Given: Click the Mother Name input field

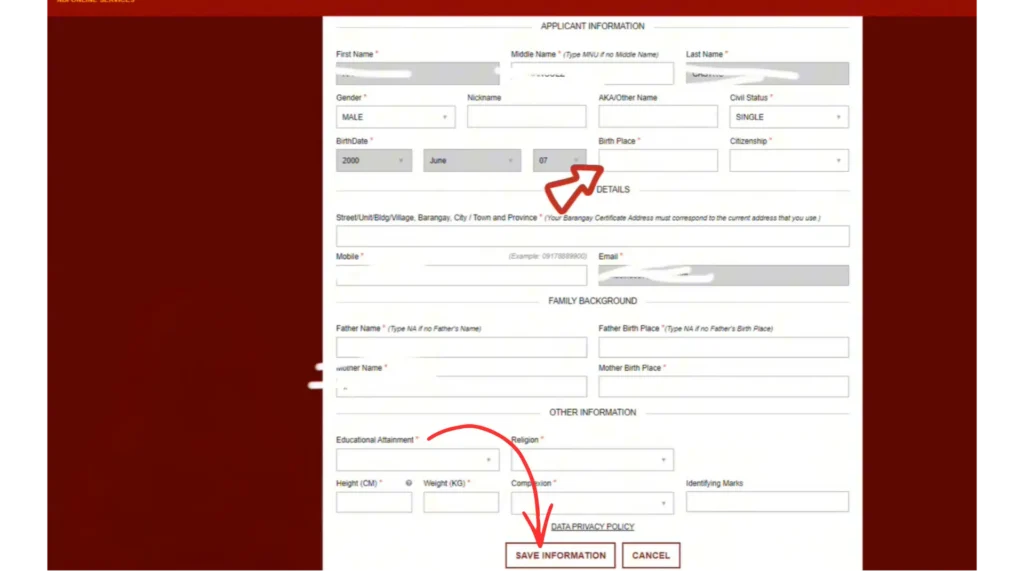Looking at the screenshot, I should tap(461, 386).
